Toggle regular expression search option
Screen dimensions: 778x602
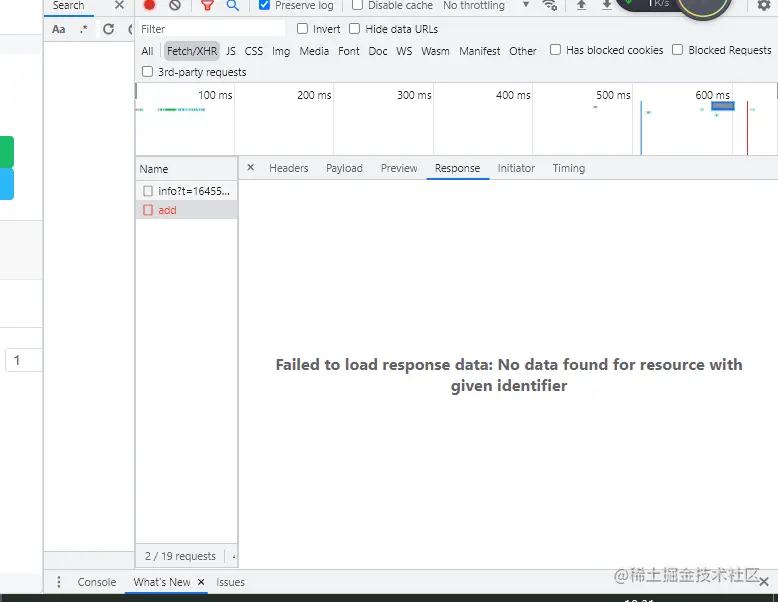point(83,29)
